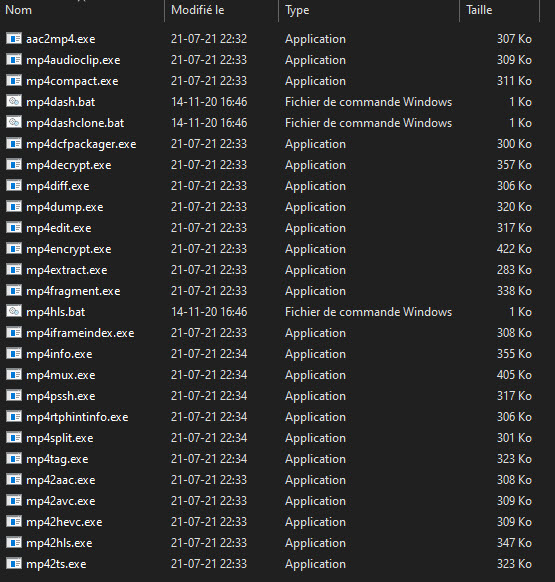The height and width of the screenshot is (582, 555).
Task: Sort files by the Nom column header
Action: [19, 10]
